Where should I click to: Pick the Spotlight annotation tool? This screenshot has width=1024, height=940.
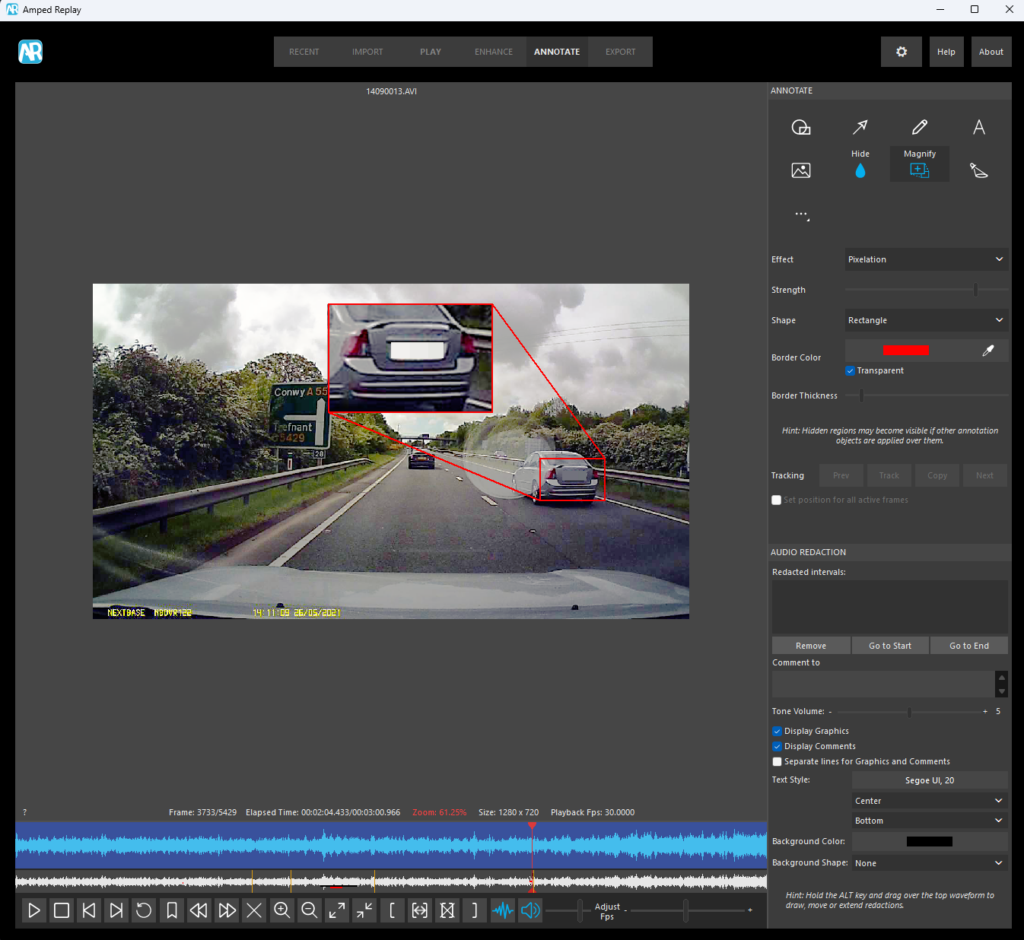click(979, 171)
